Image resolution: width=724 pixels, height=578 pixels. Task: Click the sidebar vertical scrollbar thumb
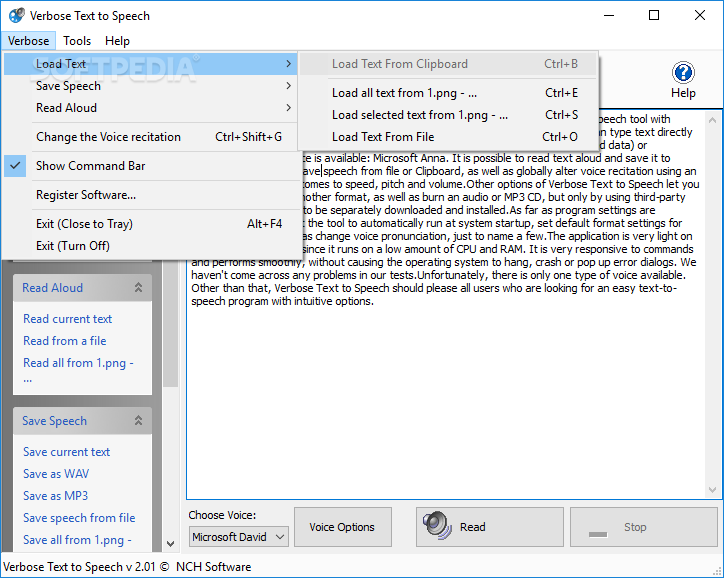(x=170, y=323)
